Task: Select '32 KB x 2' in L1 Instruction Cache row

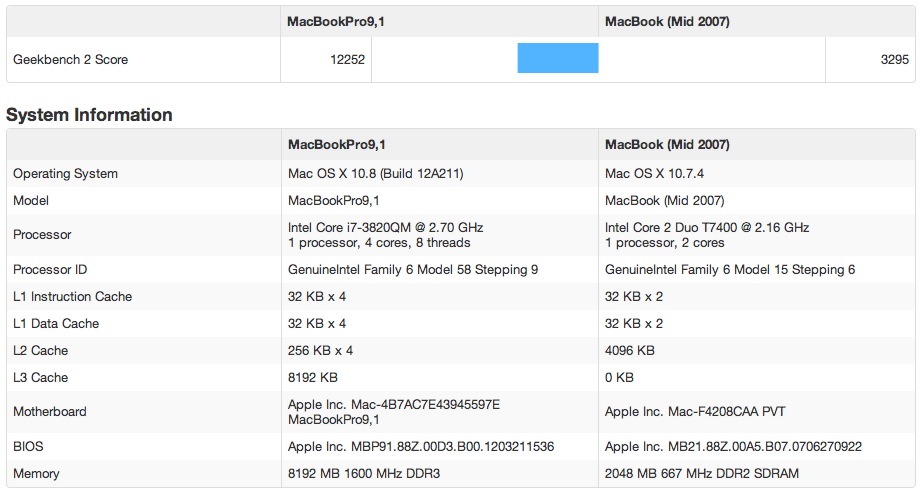Action: [633, 297]
